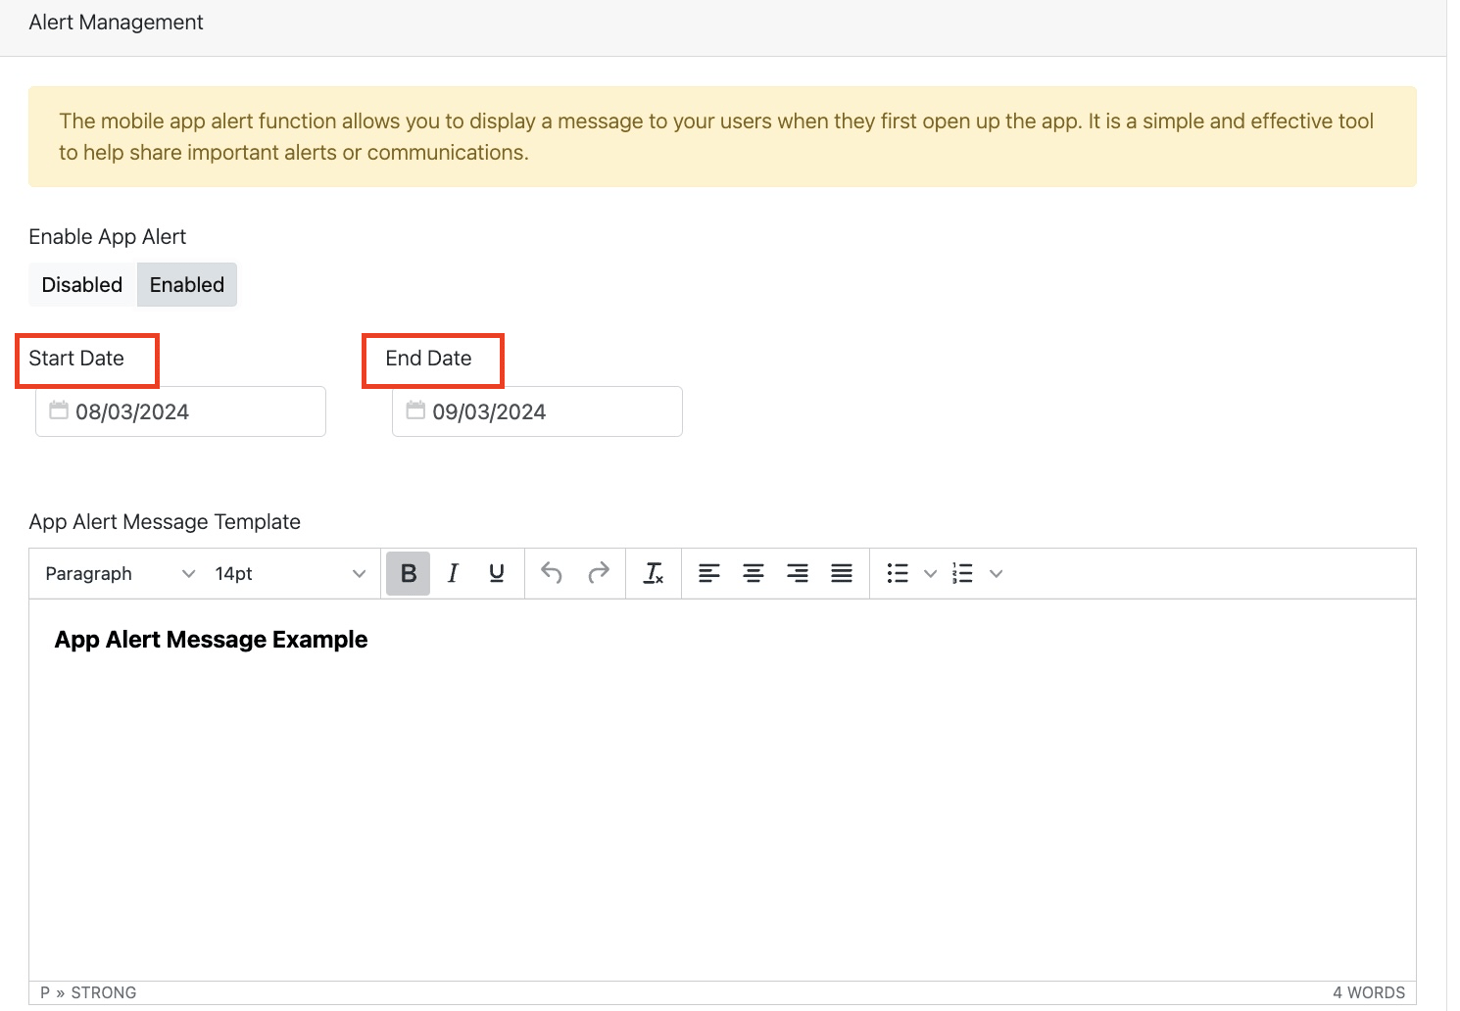Click the App Alert Message Template label
The height and width of the screenshot is (1011, 1460).
[165, 522]
